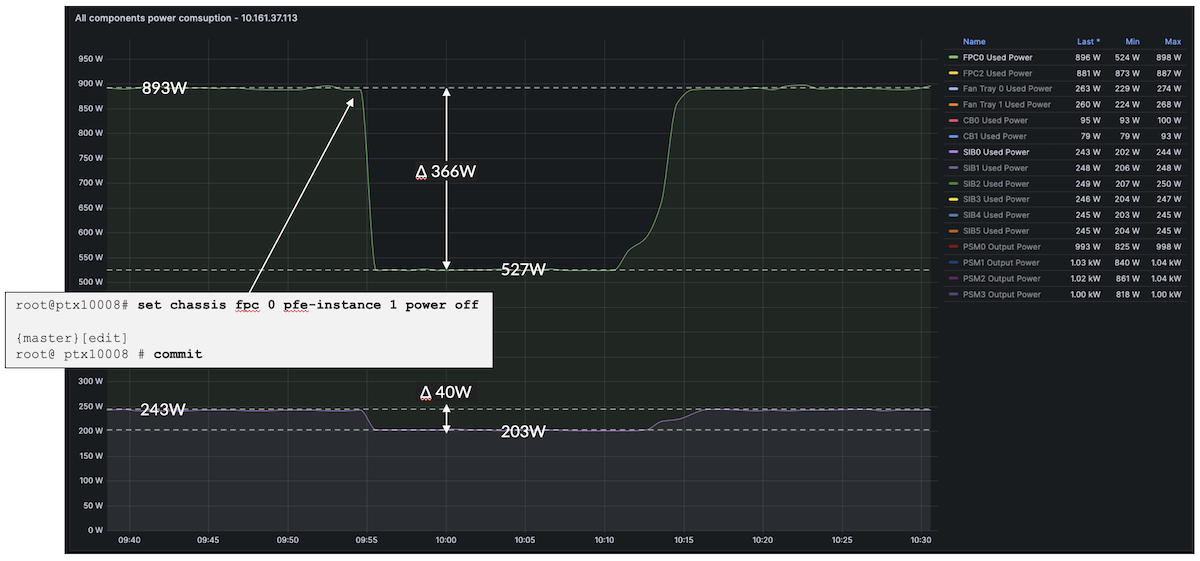Click the SIB3 Used Power color swatch

click(x=952, y=200)
